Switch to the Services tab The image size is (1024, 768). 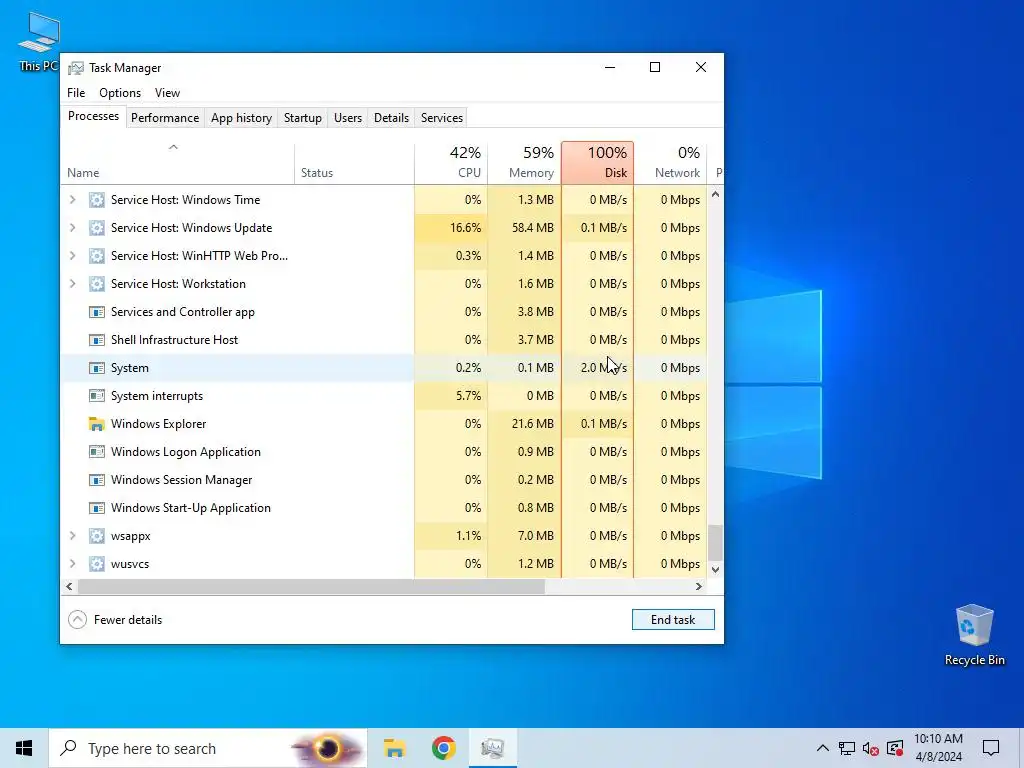pyautogui.click(x=441, y=118)
